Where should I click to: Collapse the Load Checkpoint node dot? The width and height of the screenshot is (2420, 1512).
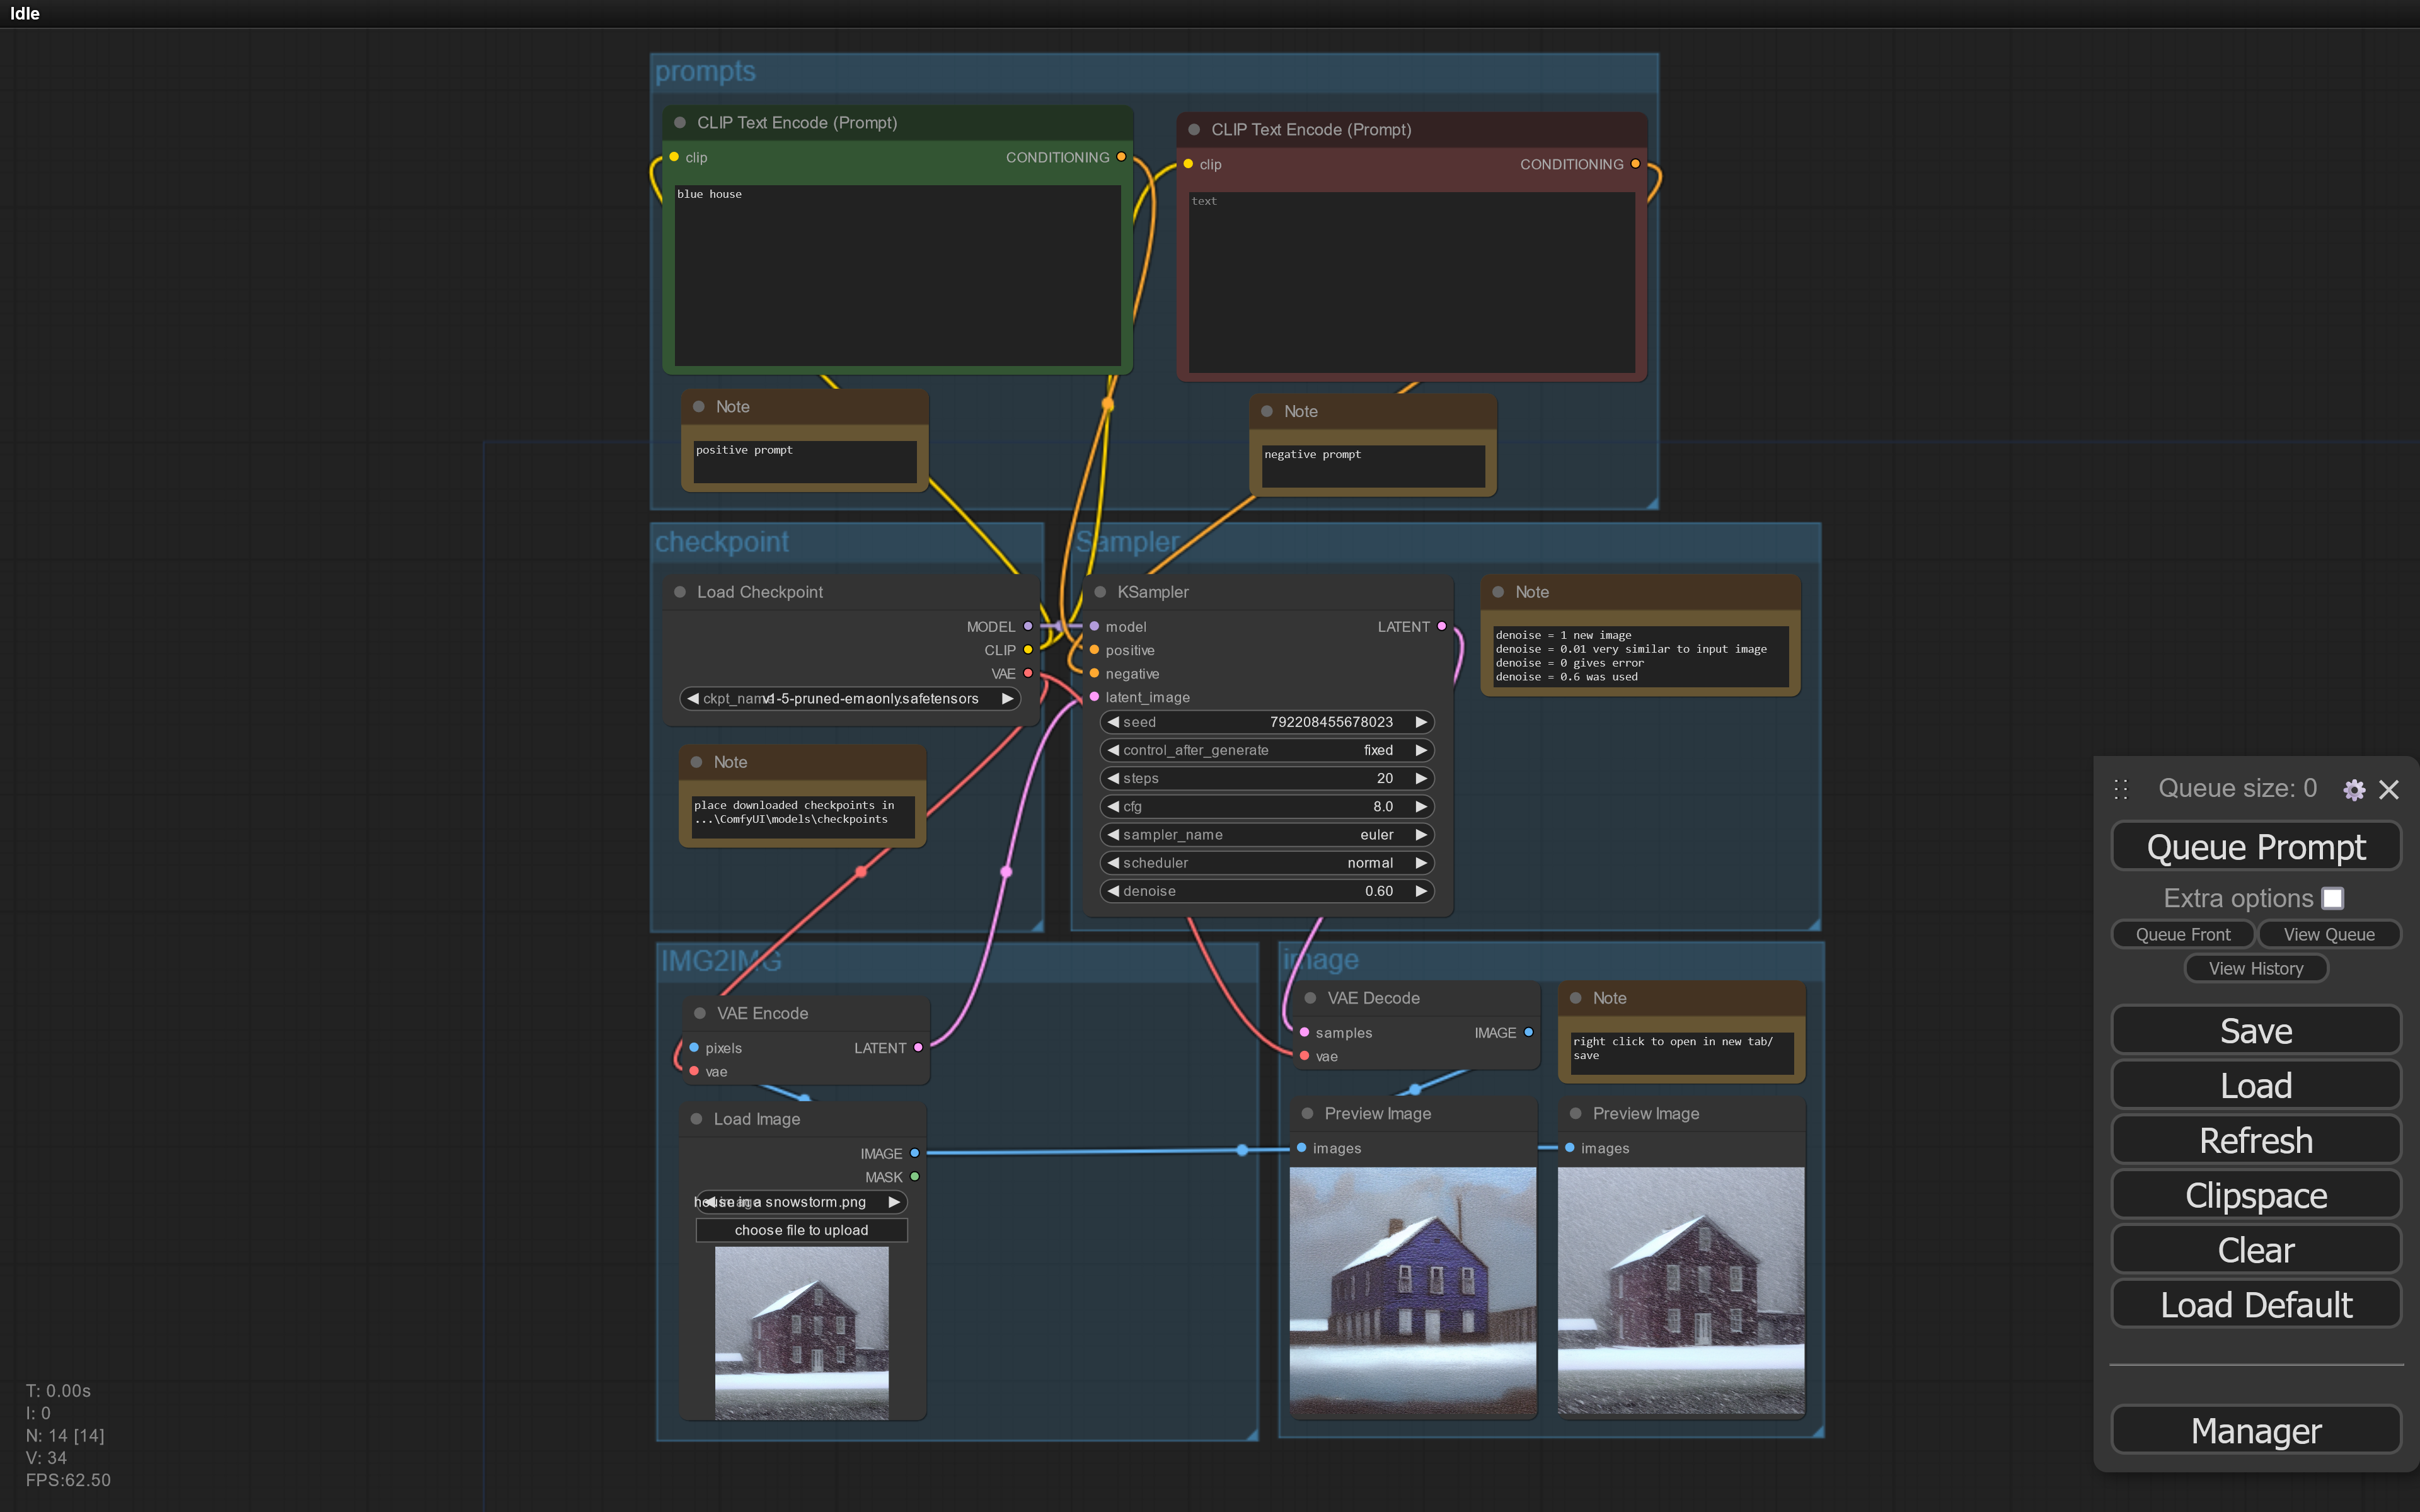[x=680, y=592]
